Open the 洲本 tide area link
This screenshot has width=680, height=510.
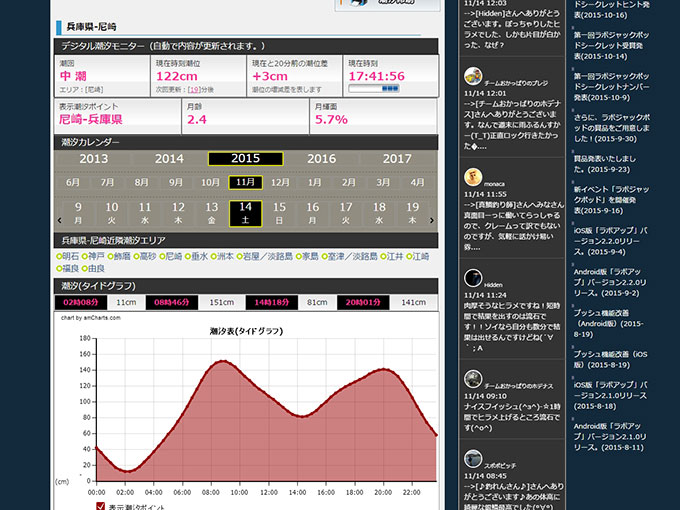[x=225, y=256]
